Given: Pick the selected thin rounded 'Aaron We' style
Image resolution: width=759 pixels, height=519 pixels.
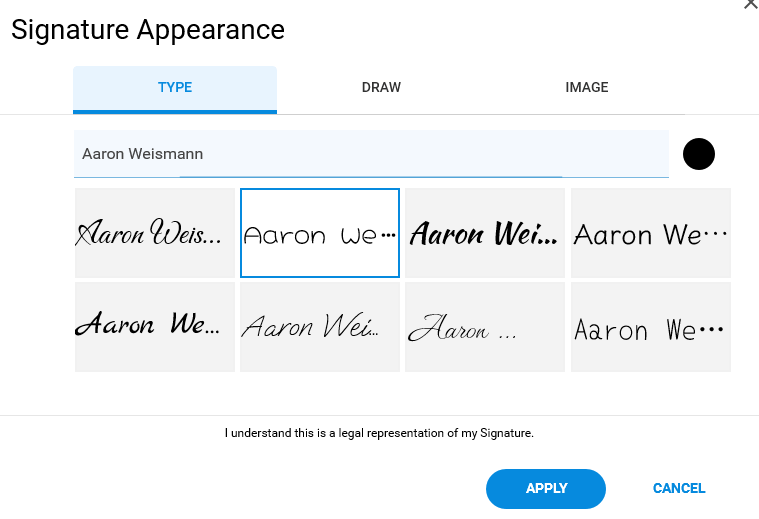Looking at the screenshot, I should click(320, 233).
